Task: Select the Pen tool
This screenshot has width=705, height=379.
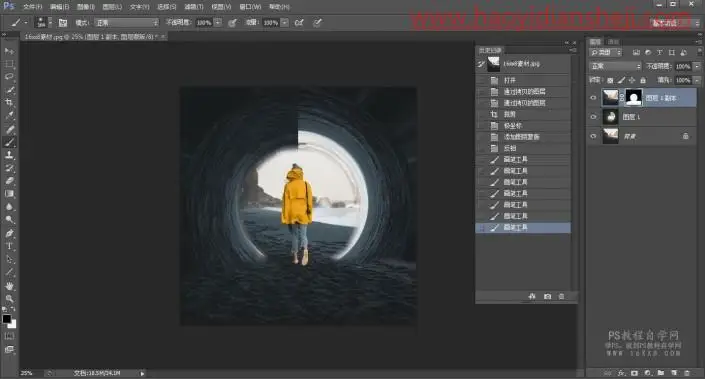Action: pyautogui.click(x=9, y=233)
